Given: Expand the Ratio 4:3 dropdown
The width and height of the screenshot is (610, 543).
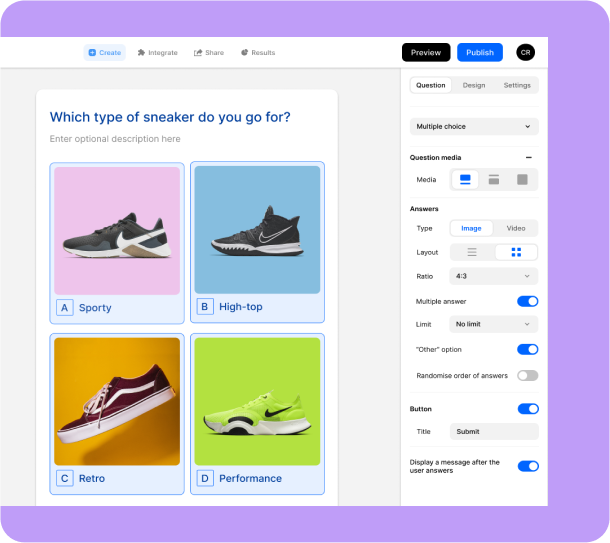Looking at the screenshot, I should click(494, 275).
